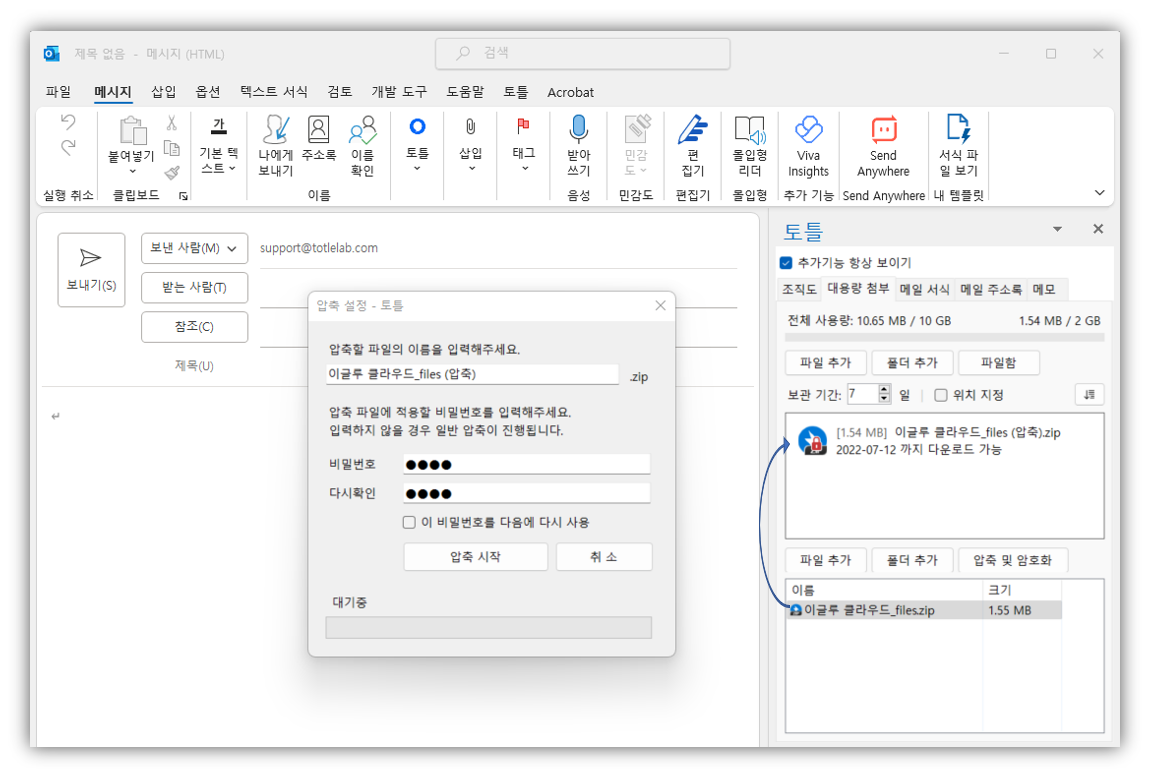The width and height of the screenshot is (1149, 777).
Task: Click the 압축 및 암호화 button
Action: pos(1012,561)
